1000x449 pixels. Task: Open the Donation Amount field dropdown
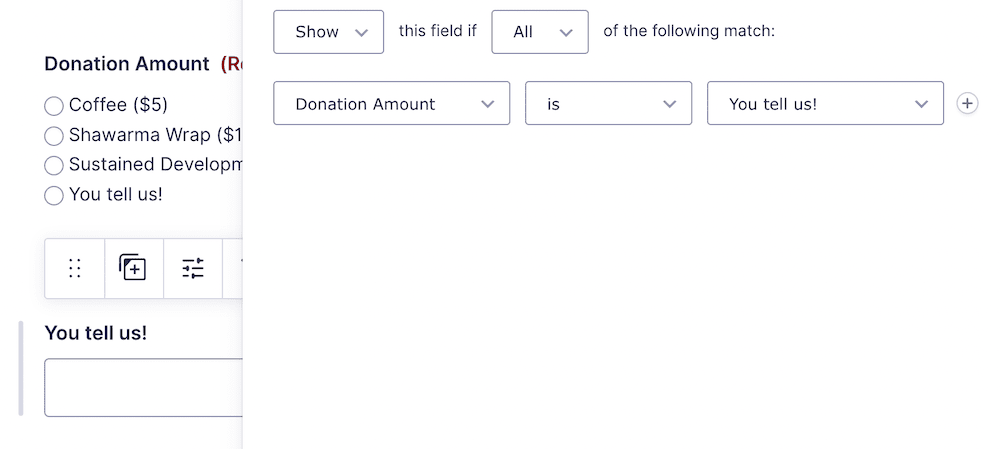pos(391,103)
